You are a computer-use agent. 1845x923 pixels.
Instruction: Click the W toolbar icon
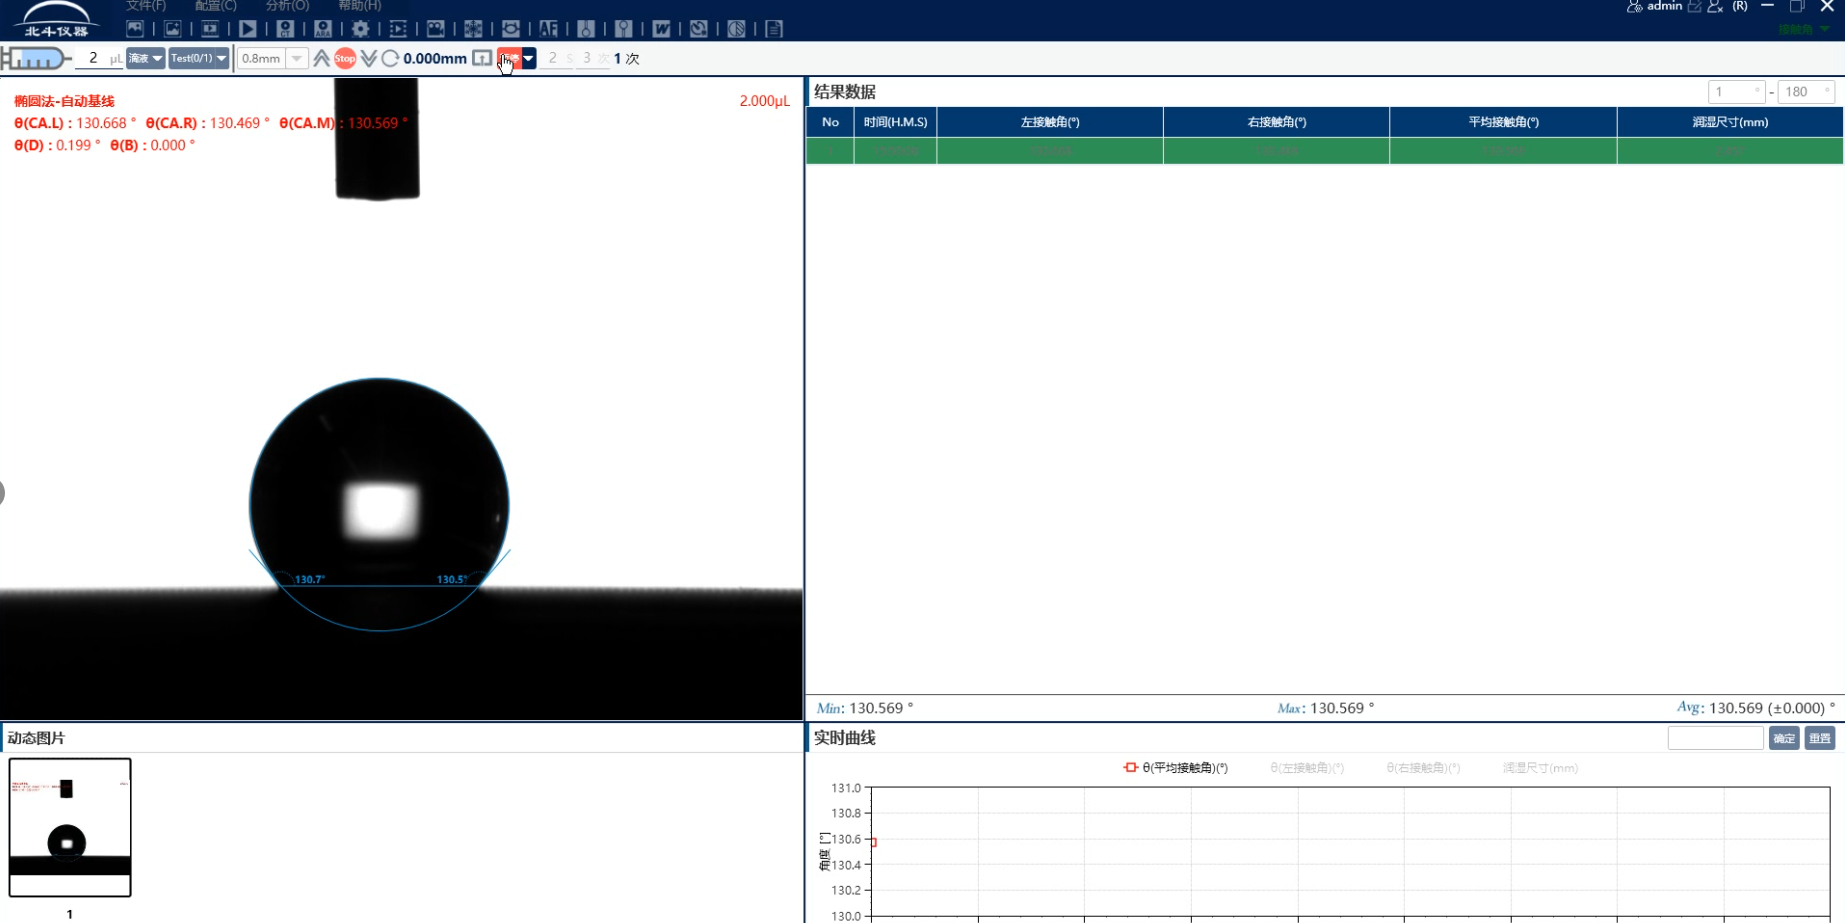[661, 29]
